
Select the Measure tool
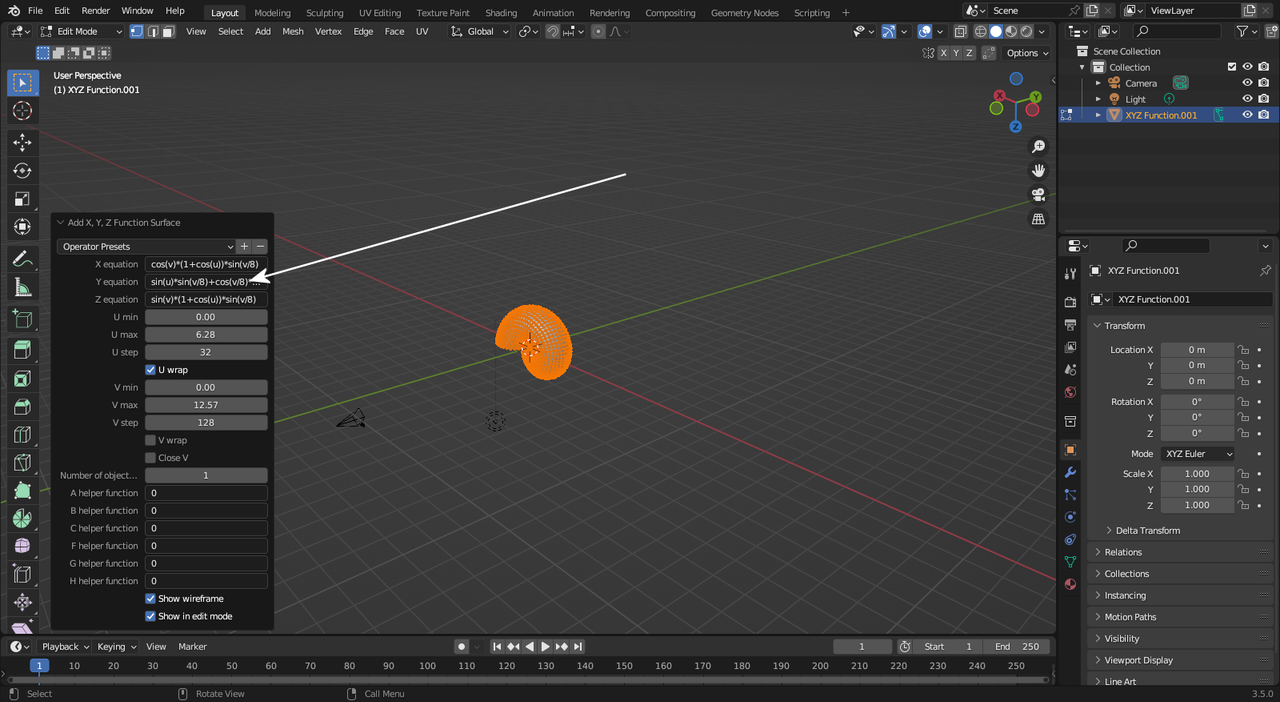coord(22,289)
